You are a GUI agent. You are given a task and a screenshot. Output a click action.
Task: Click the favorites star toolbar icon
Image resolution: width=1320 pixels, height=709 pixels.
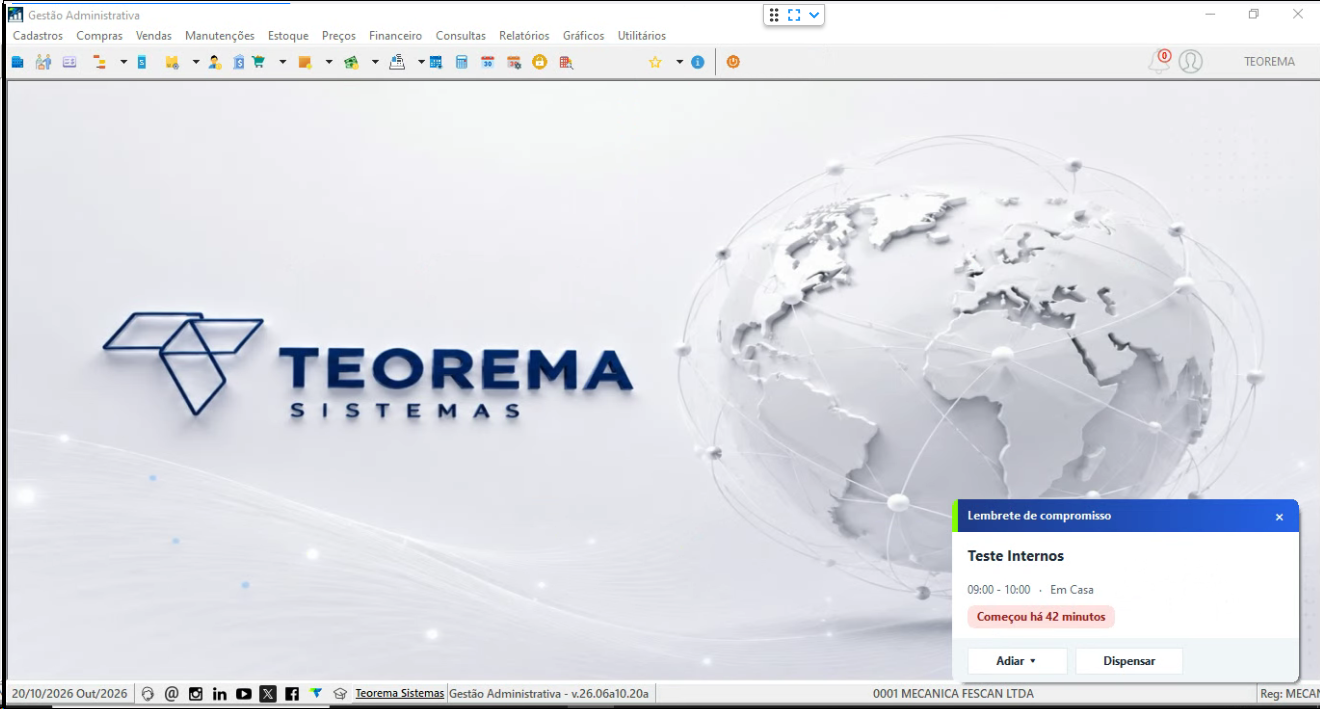click(655, 62)
